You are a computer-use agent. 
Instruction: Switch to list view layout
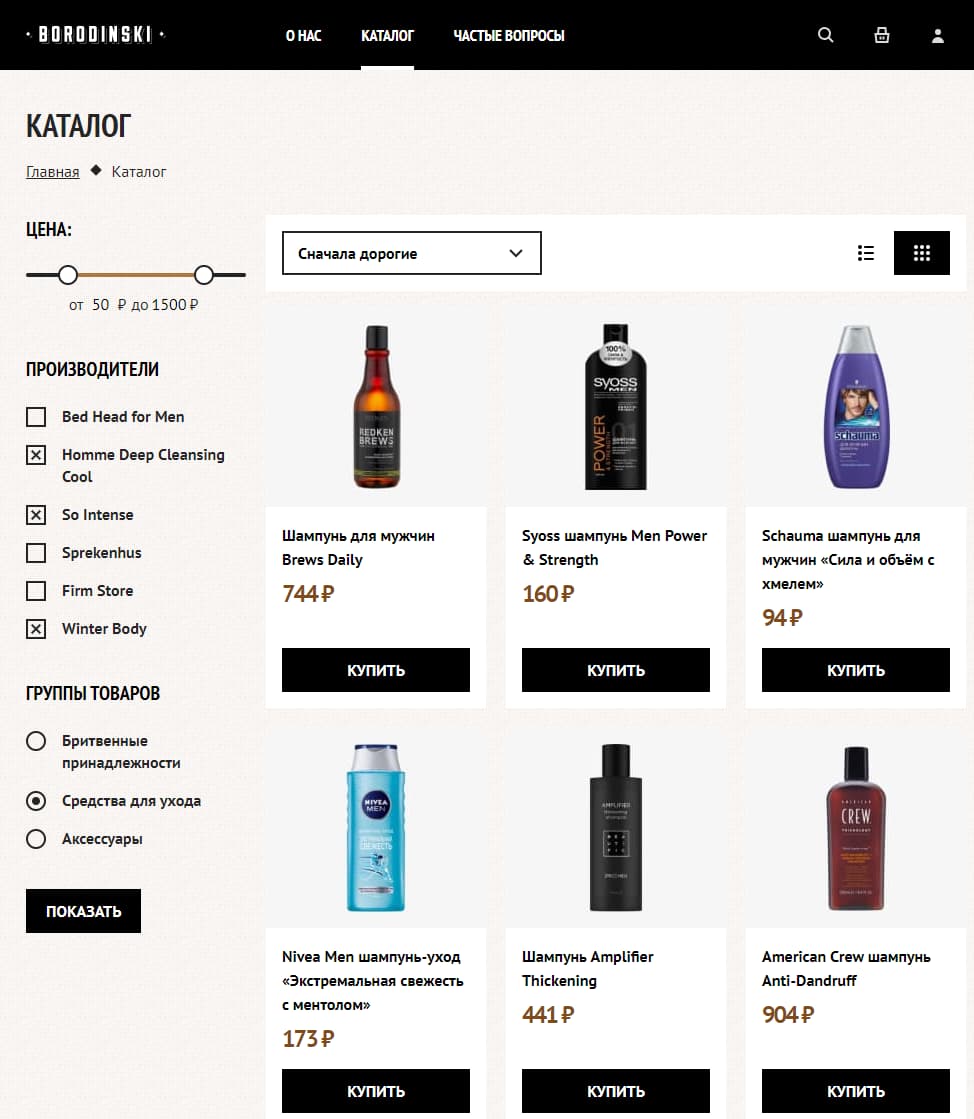866,253
